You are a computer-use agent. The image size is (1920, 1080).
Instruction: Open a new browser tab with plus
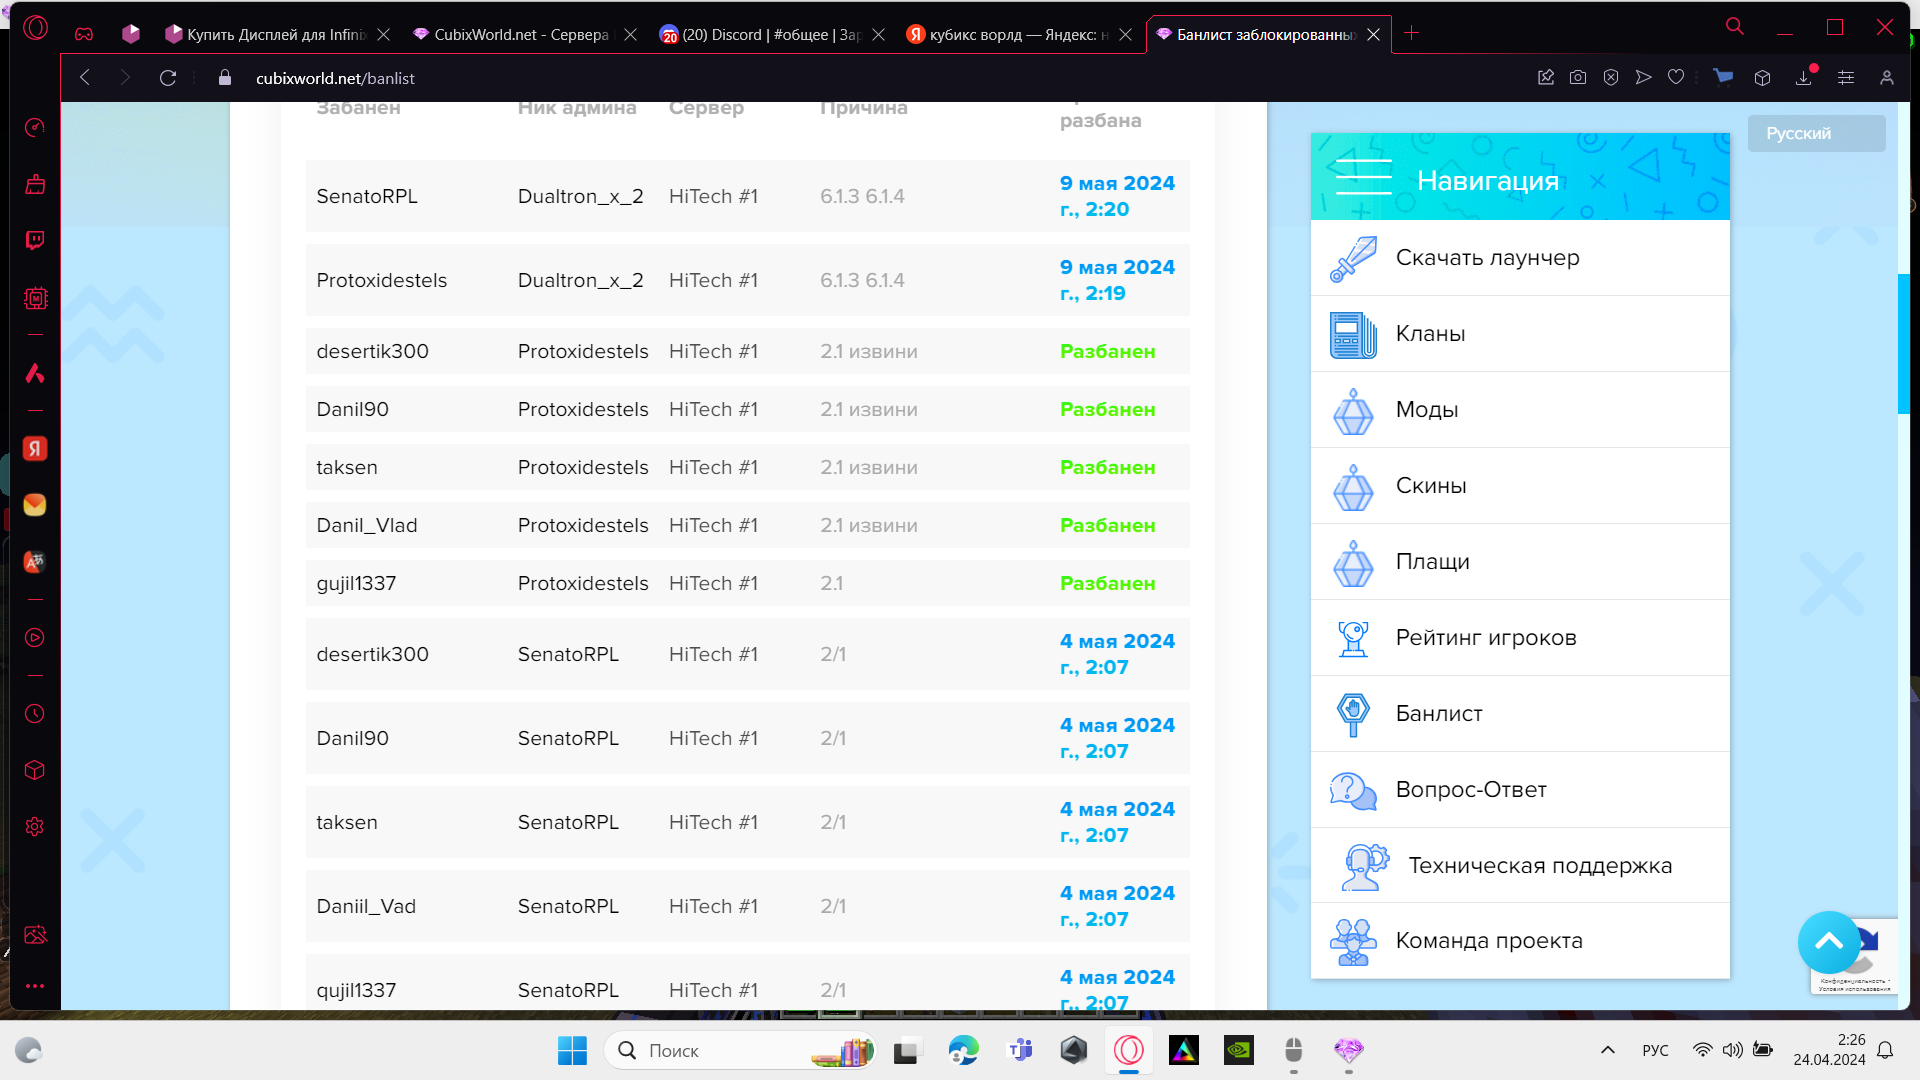(x=1411, y=33)
